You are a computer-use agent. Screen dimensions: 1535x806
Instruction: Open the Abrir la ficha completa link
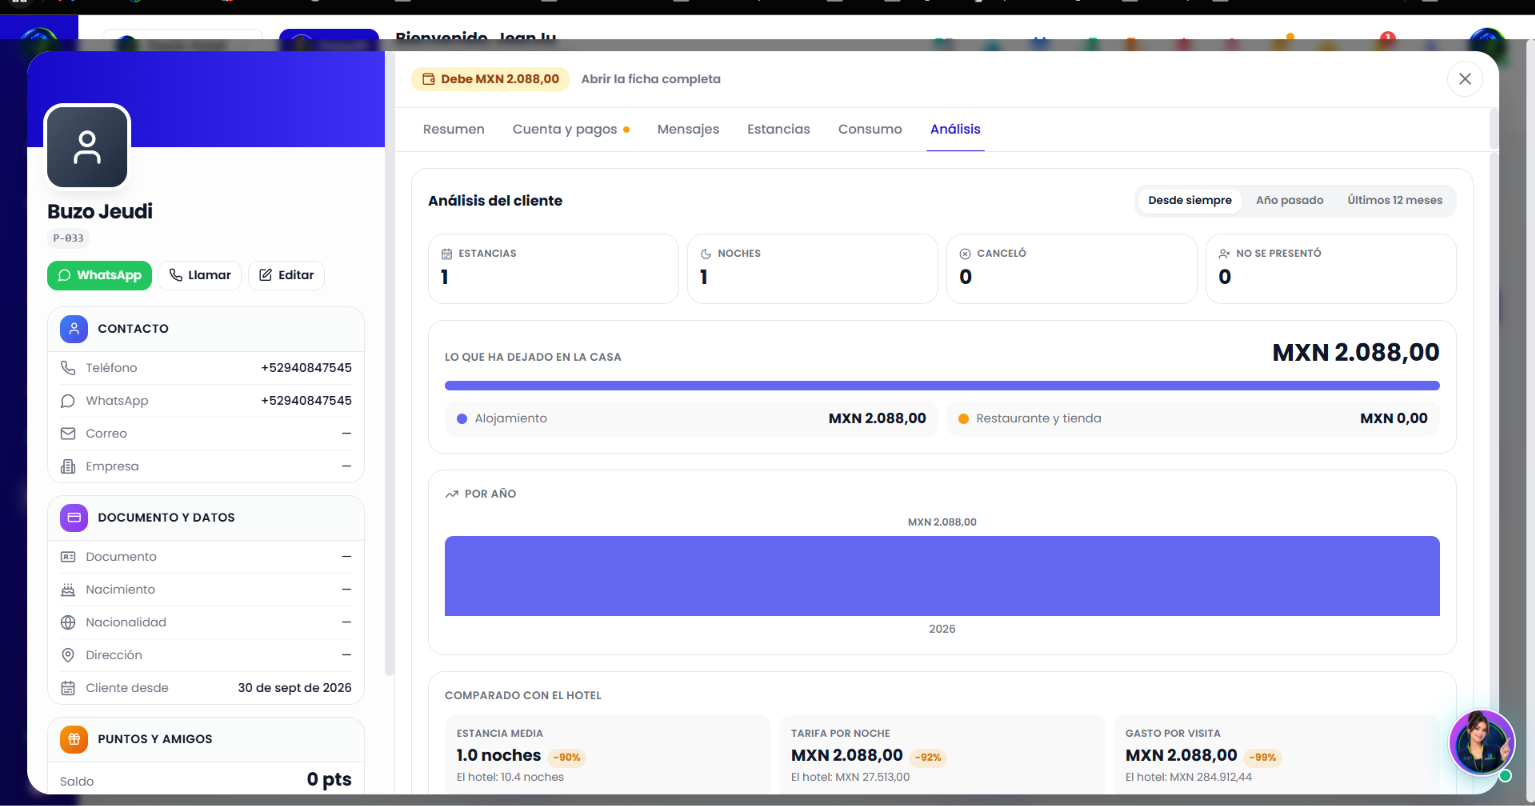coord(651,79)
